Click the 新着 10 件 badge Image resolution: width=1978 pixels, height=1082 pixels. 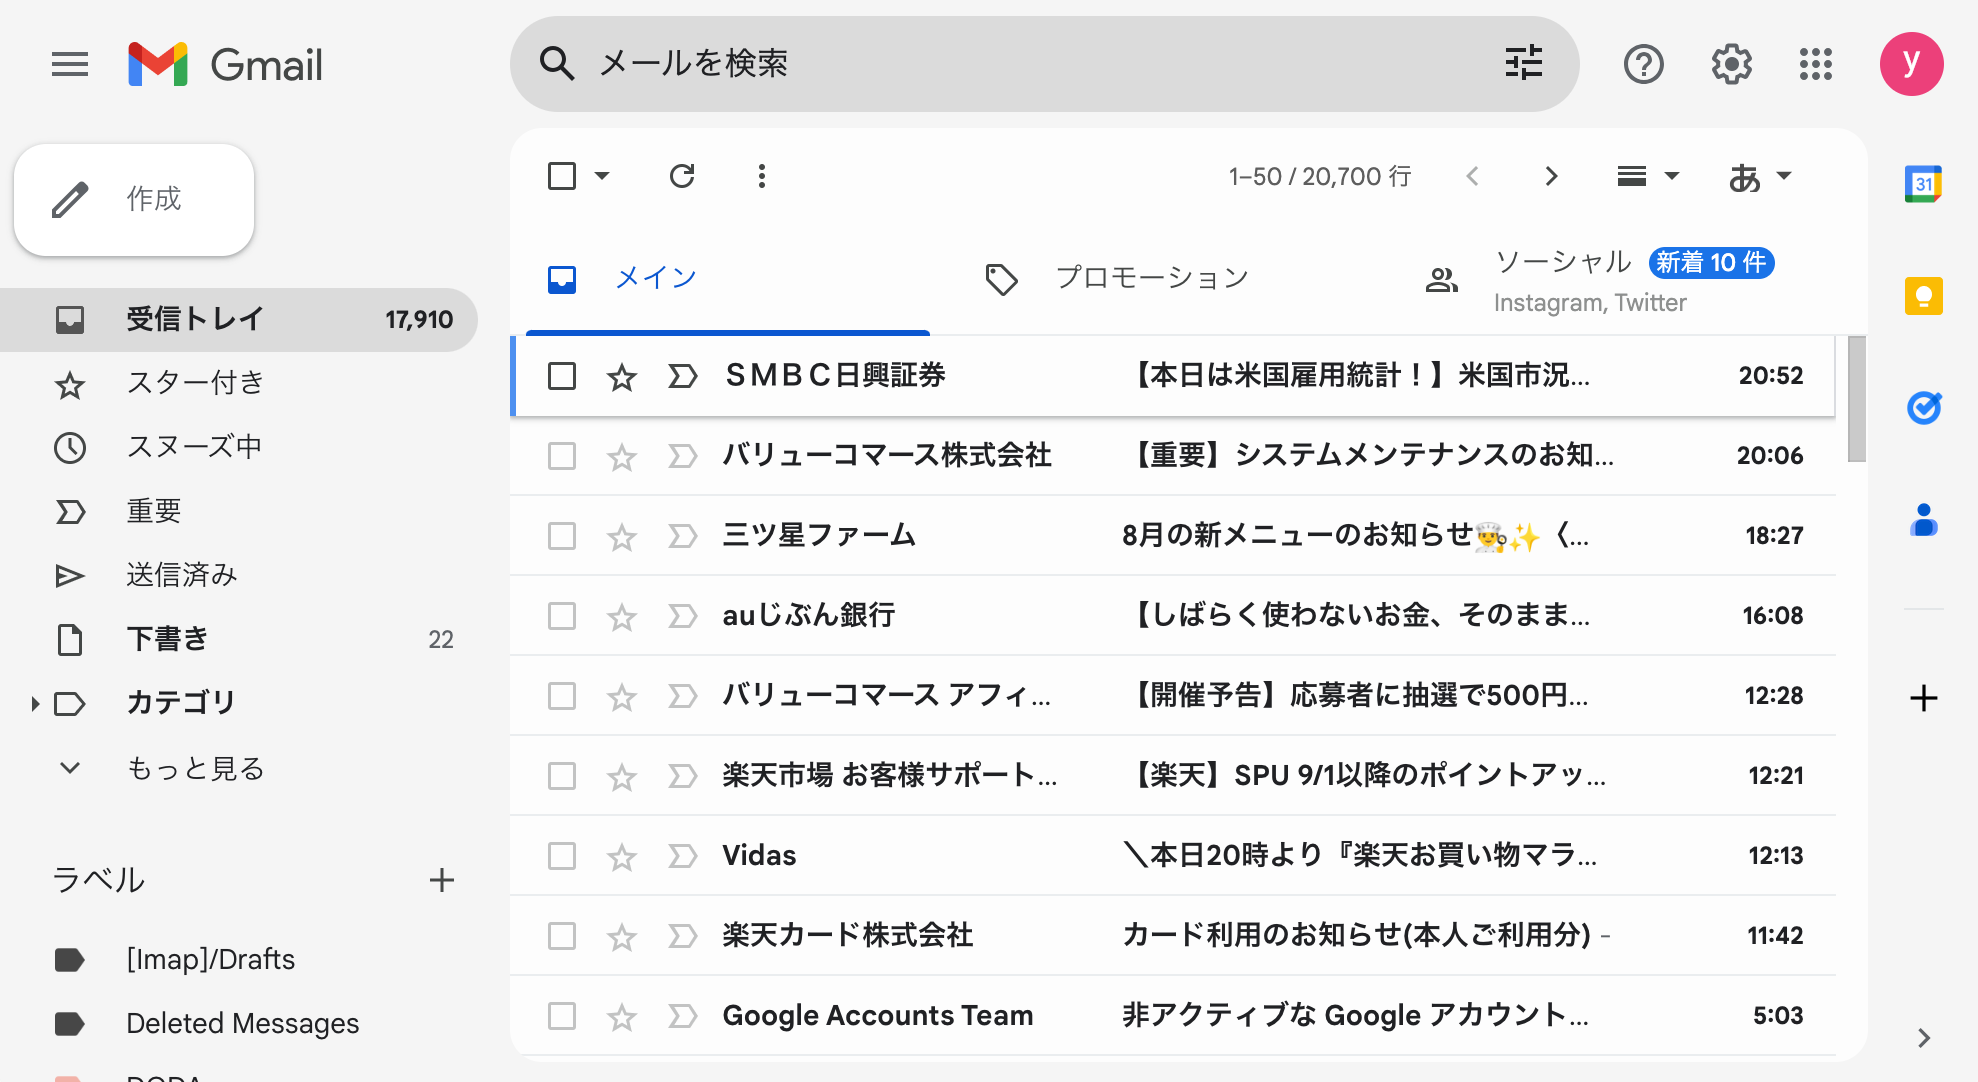1711,263
